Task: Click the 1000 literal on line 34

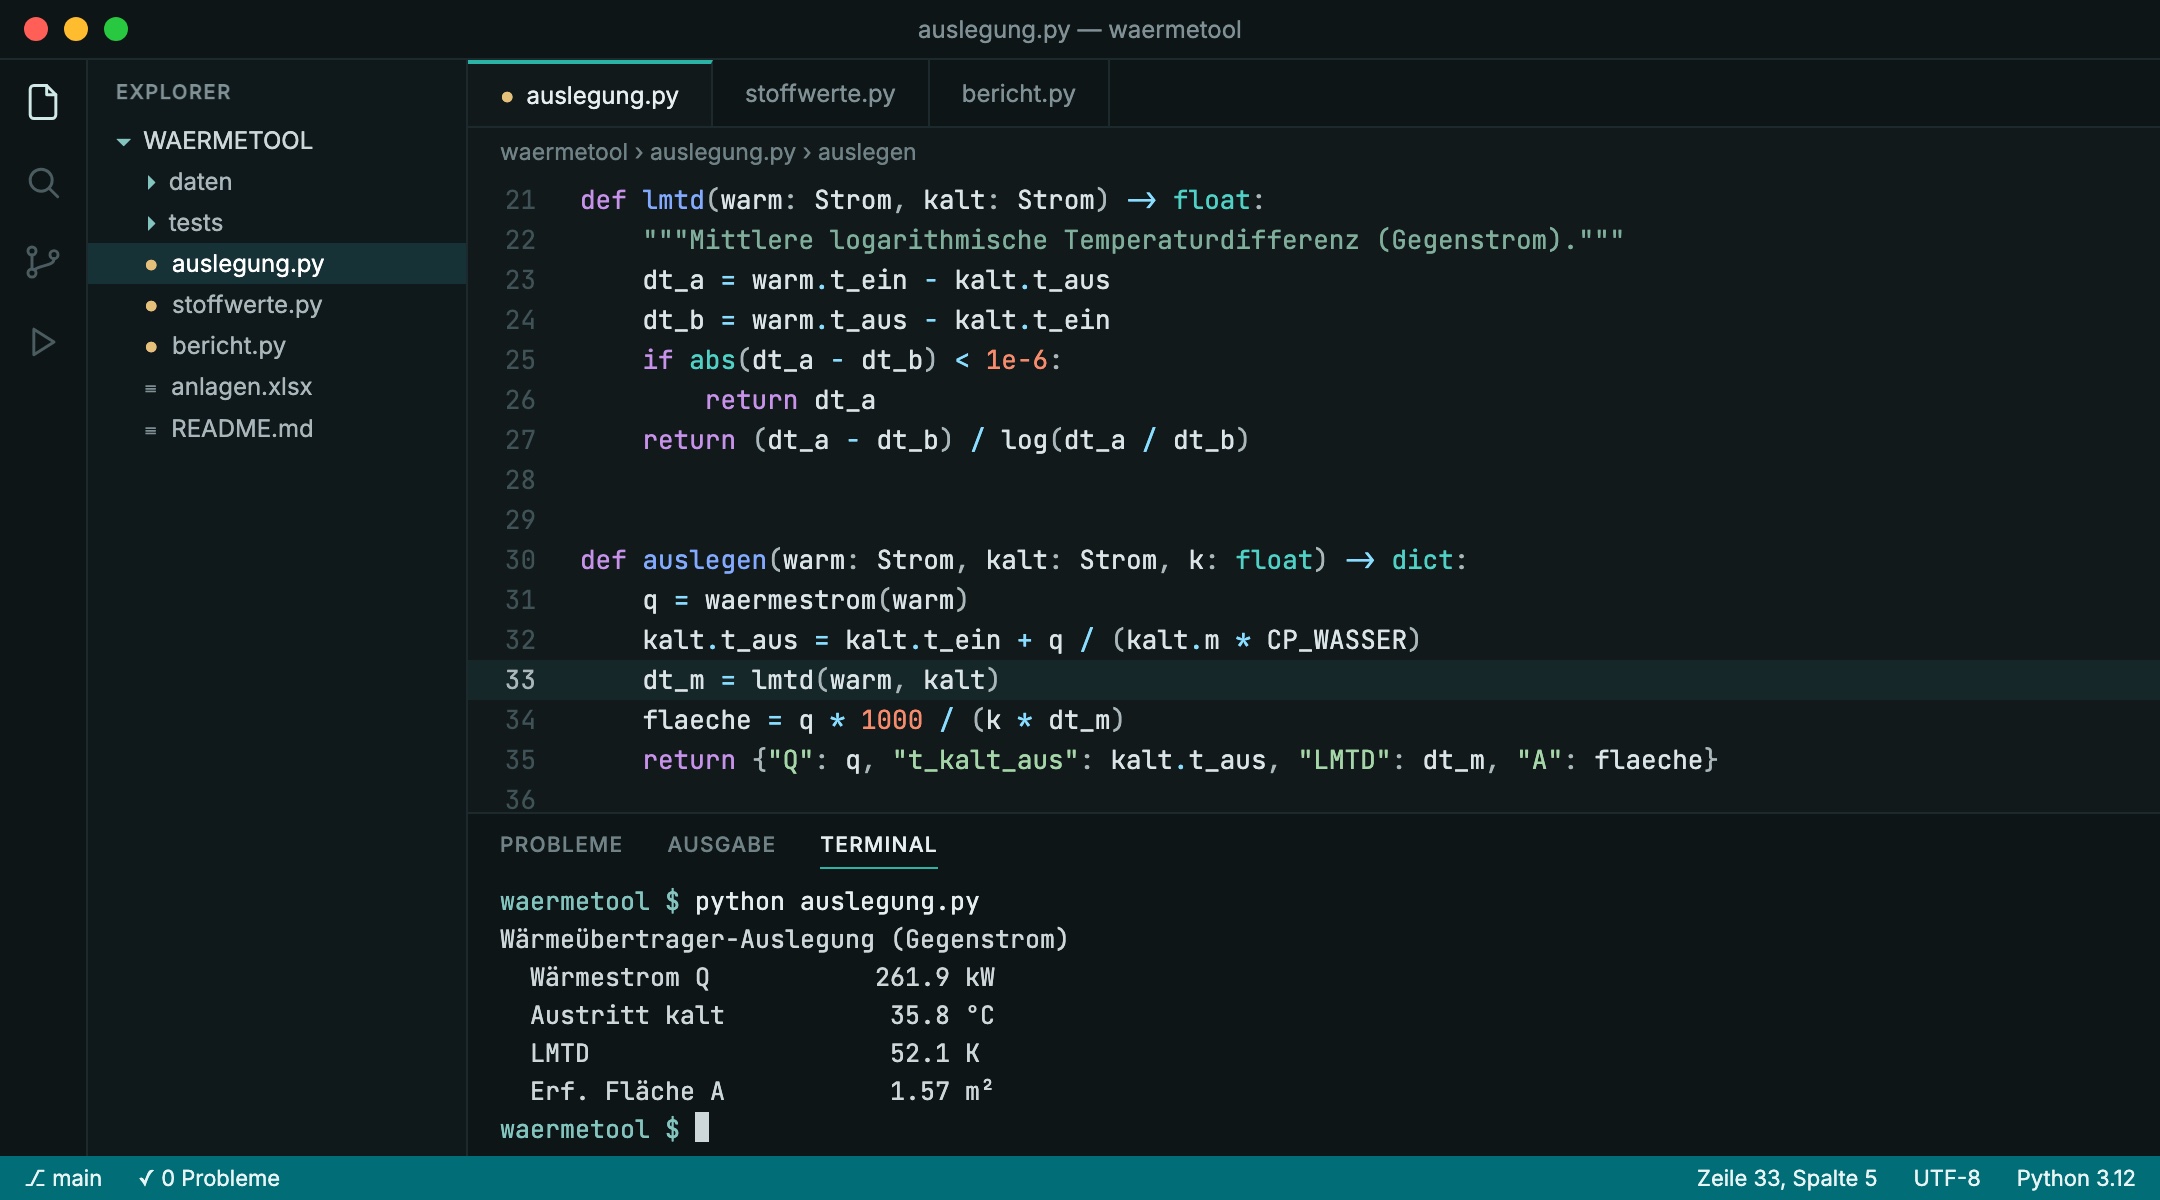Action: click(891, 720)
